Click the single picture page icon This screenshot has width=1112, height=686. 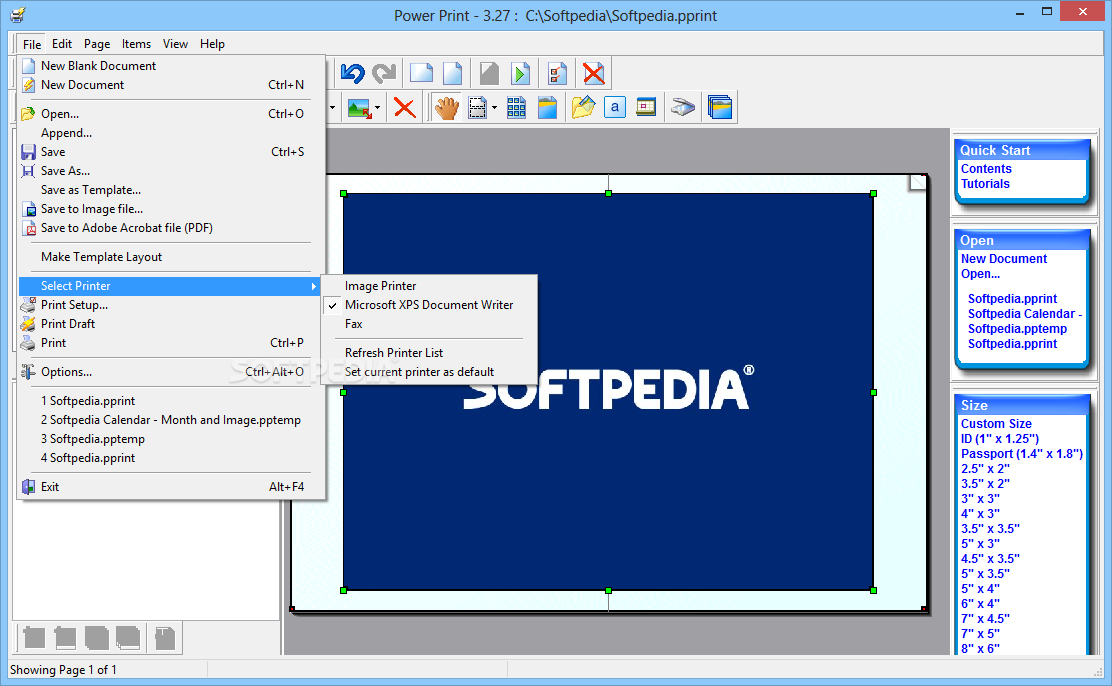point(547,108)
